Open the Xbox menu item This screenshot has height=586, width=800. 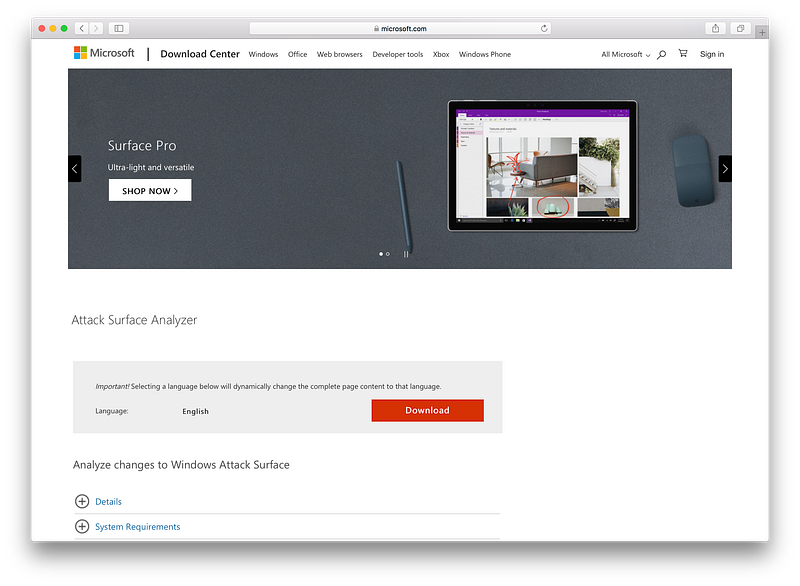point(441,54)
